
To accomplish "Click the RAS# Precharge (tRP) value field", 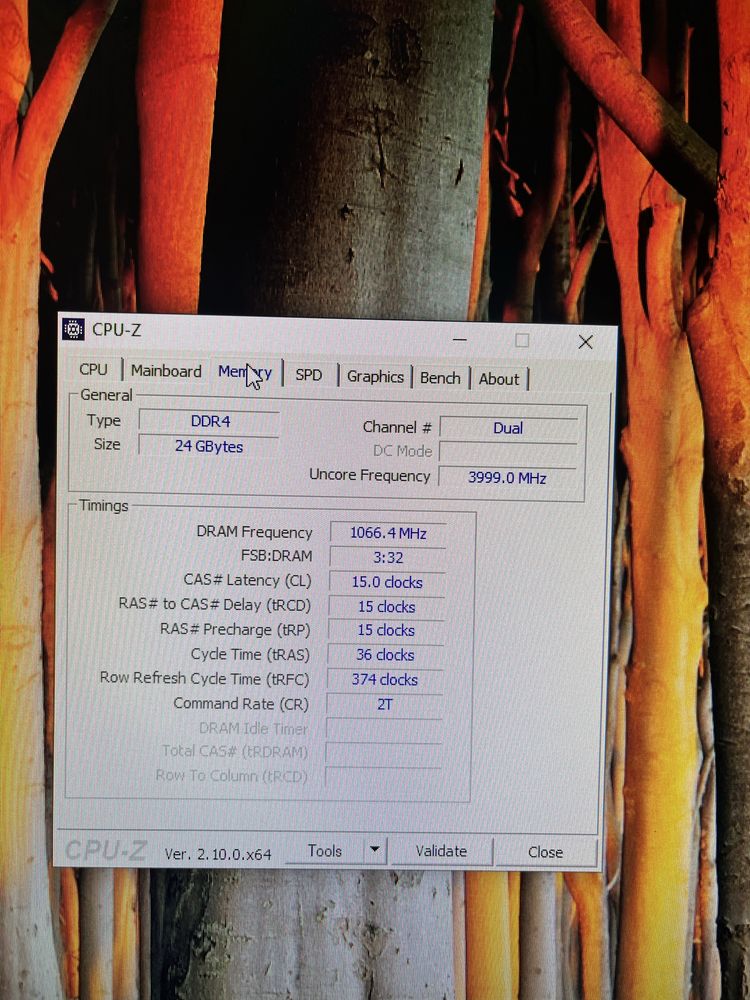I will click(x=386, y=630).
